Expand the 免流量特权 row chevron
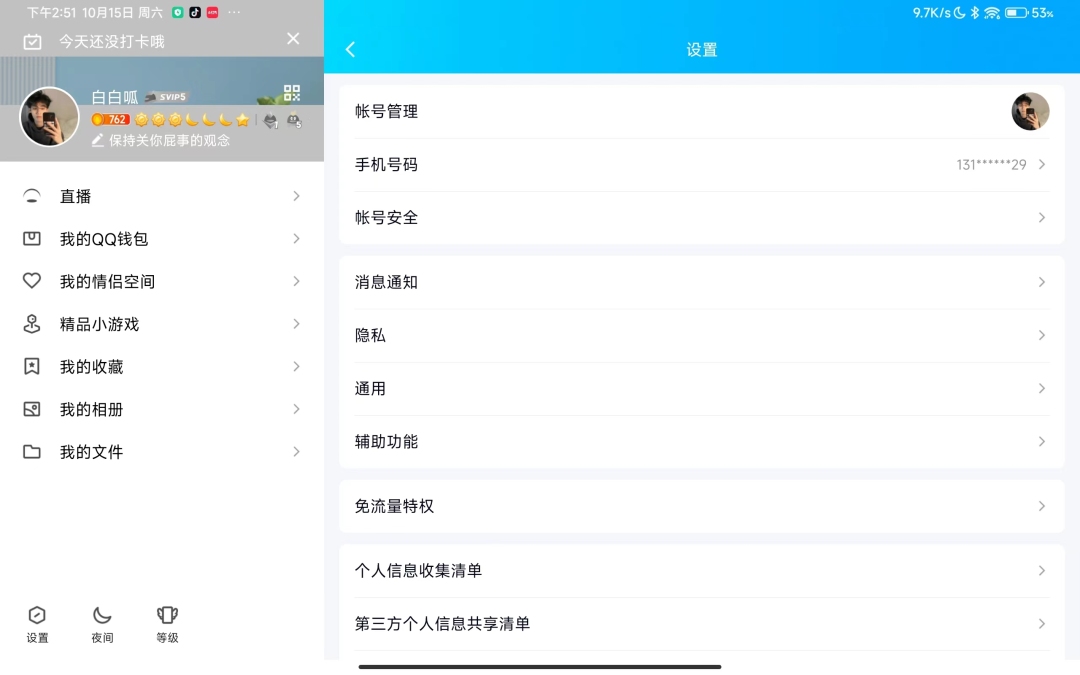 (x=1040, y=506)
